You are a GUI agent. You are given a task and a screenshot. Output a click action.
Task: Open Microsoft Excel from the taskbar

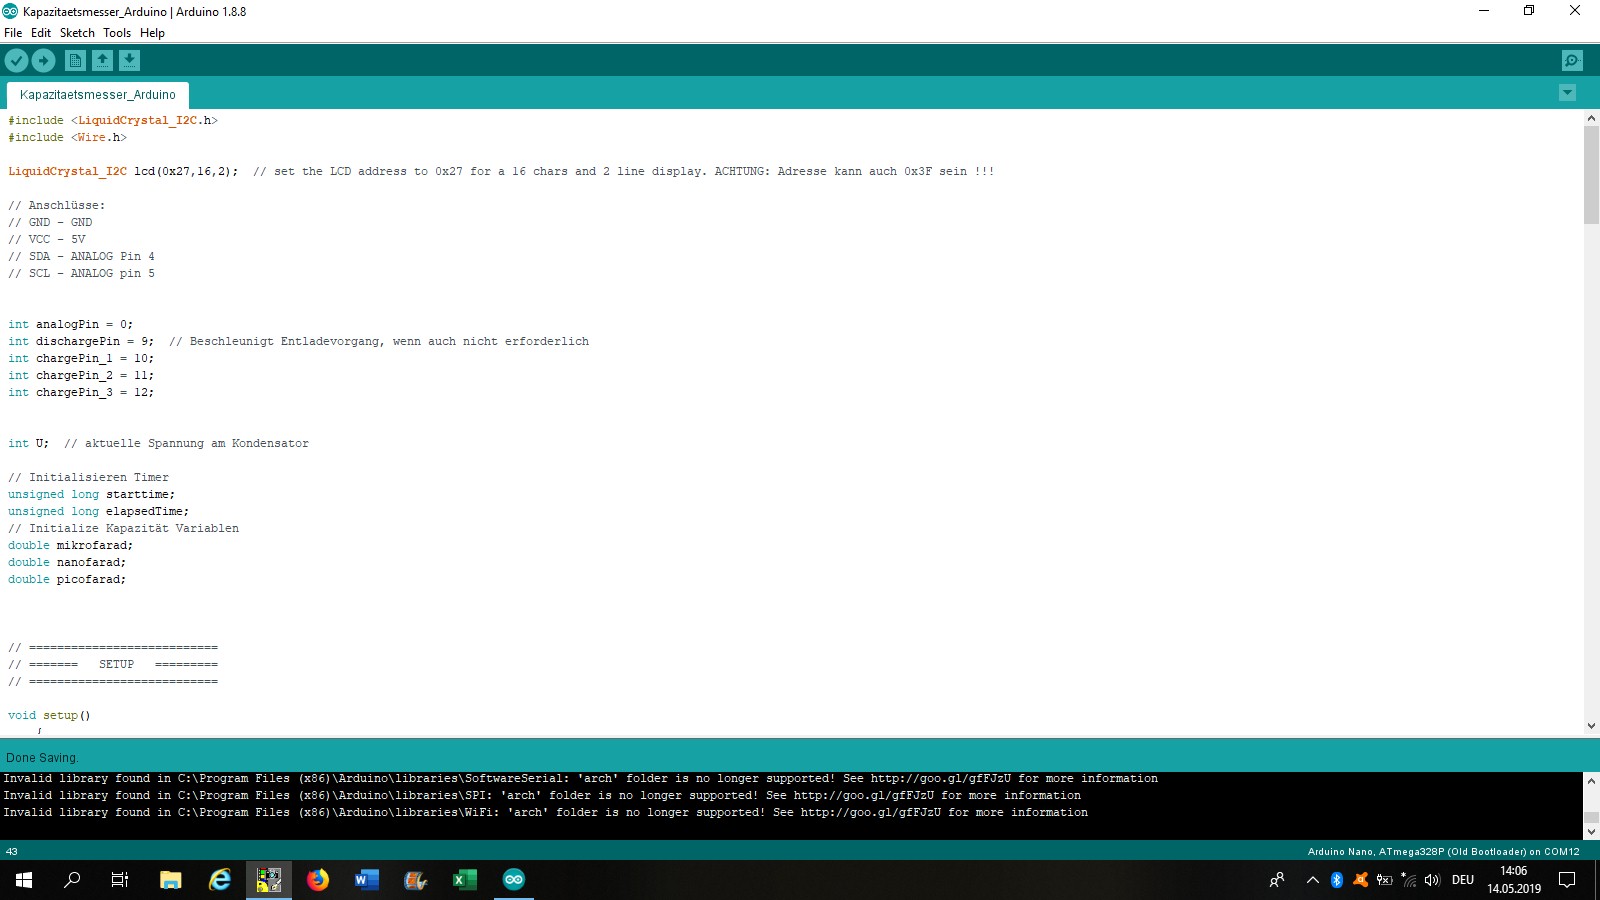[x=465, y=880]
